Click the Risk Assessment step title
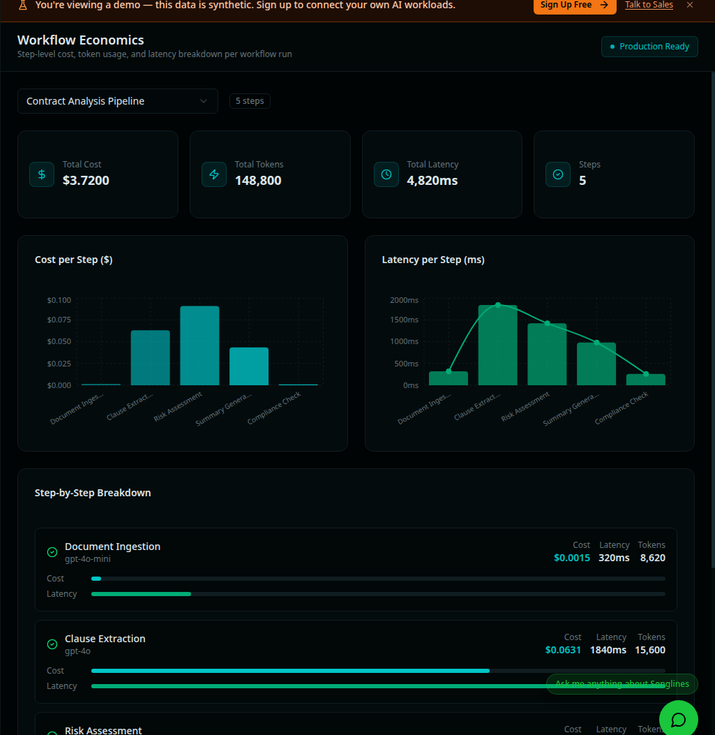715x735 pixels. pos(103,730)
